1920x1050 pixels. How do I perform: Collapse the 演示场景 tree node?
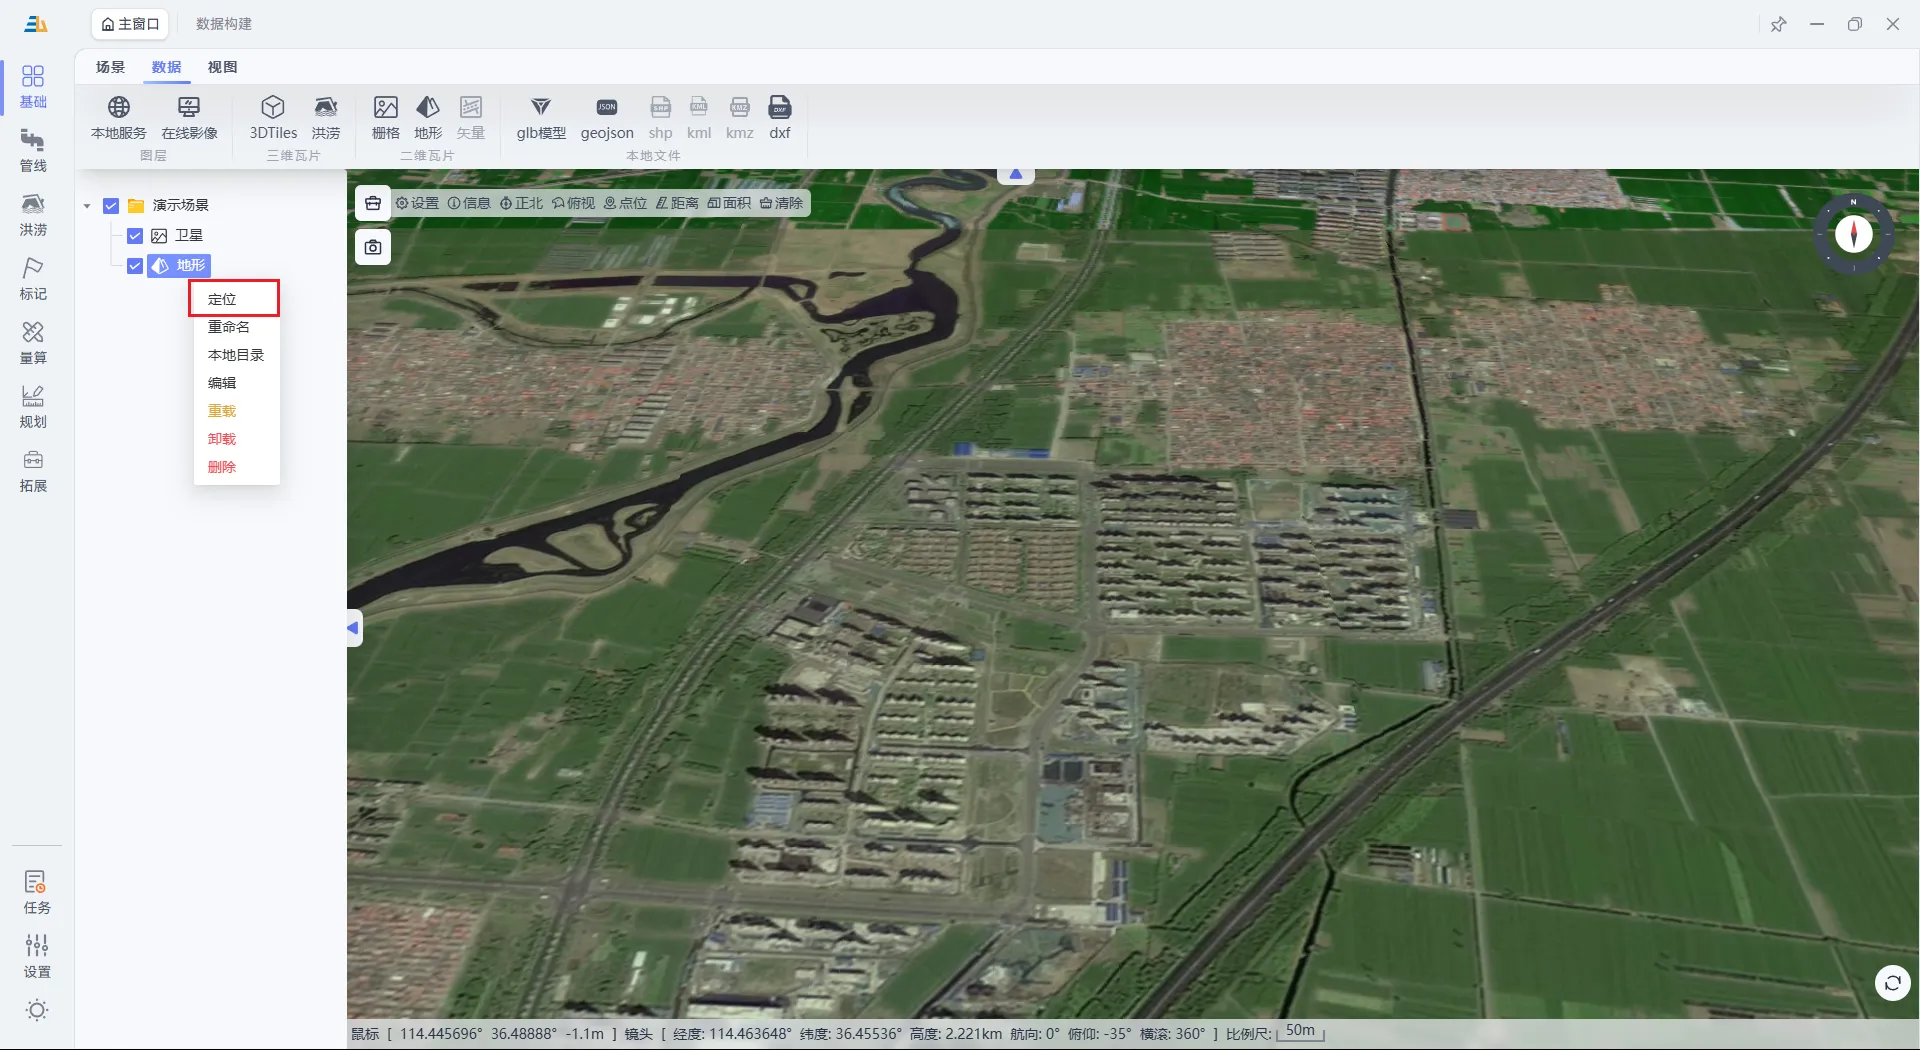pyautogui.click(x=87, y=206)
